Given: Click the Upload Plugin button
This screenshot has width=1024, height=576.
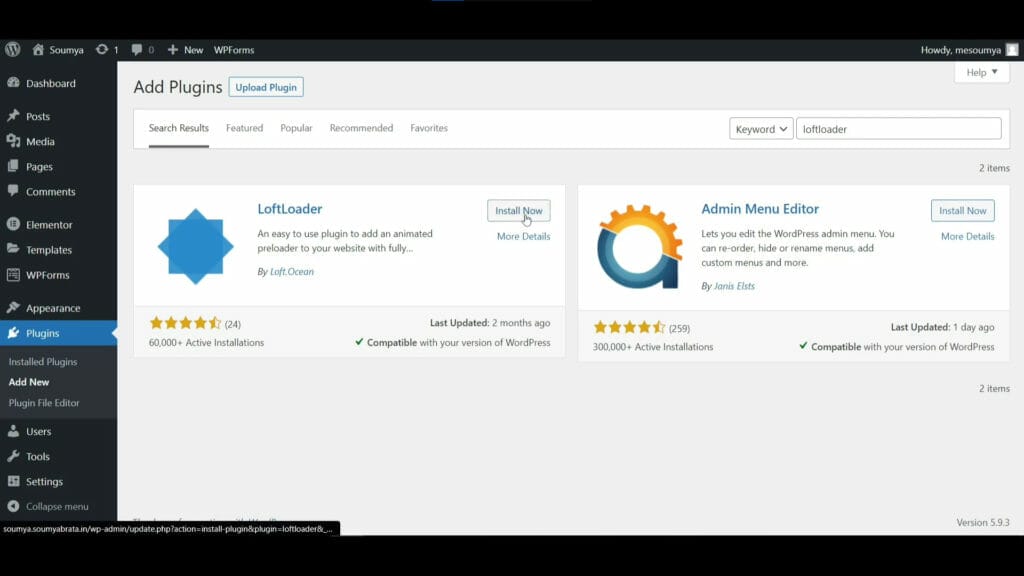Looking at the screenshot, I should 266,87.
